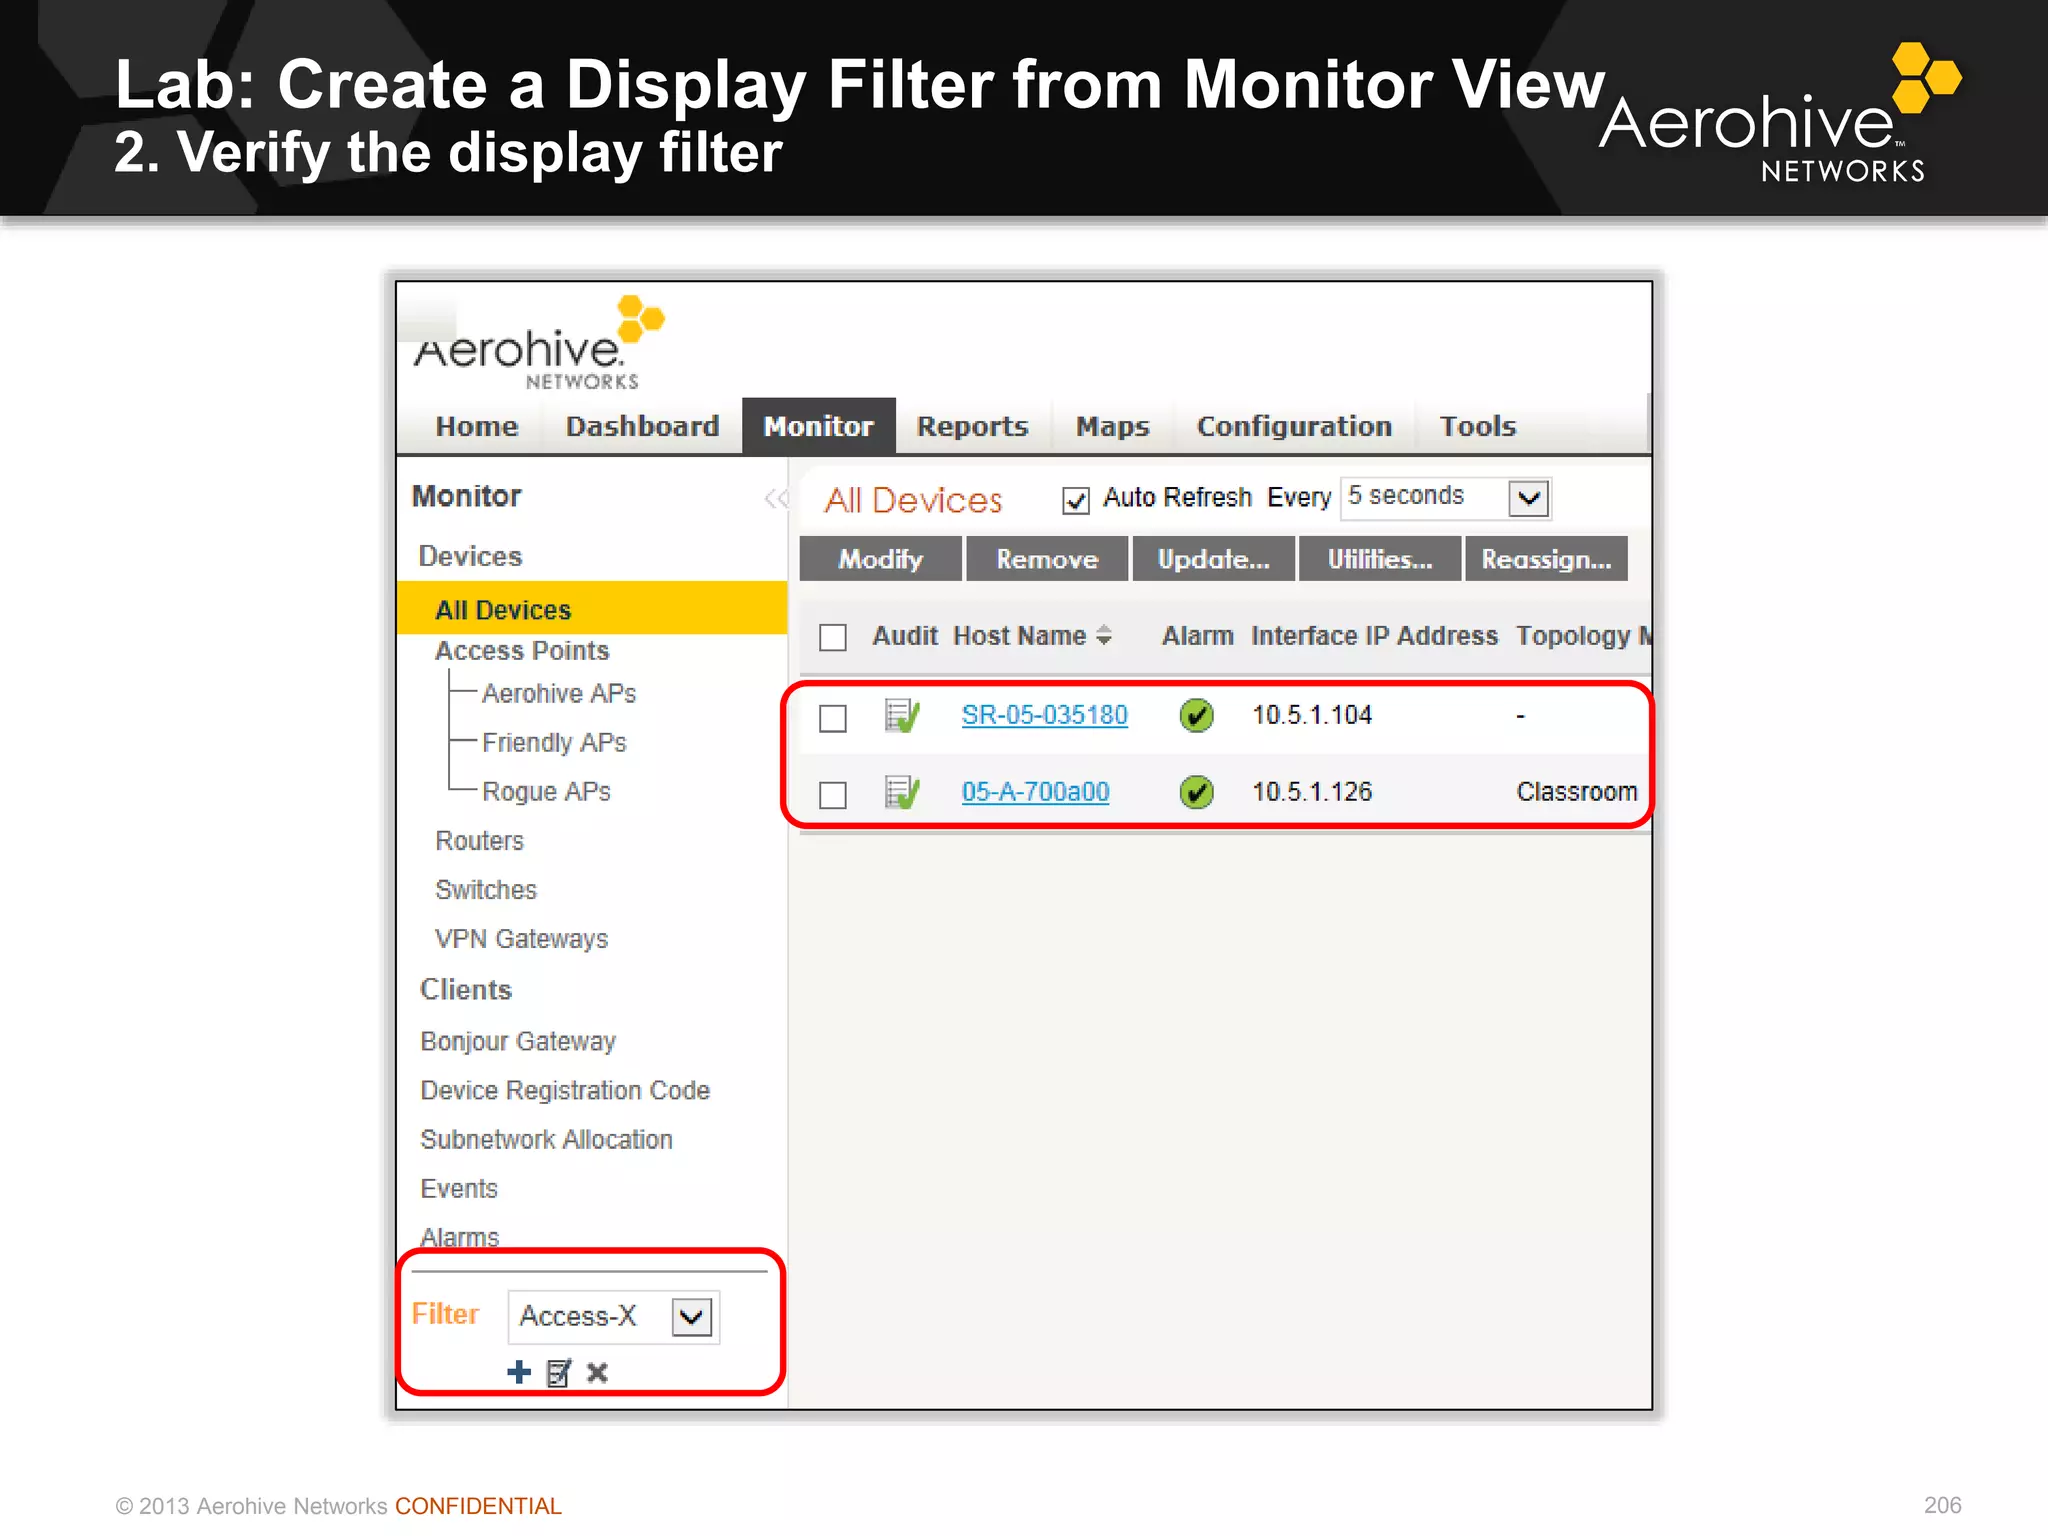Viewport: 2048px width, 1536px height.
Task: Open the SR-05-035180 host link
Action: pyautogui.click(x=1045, y=716)
